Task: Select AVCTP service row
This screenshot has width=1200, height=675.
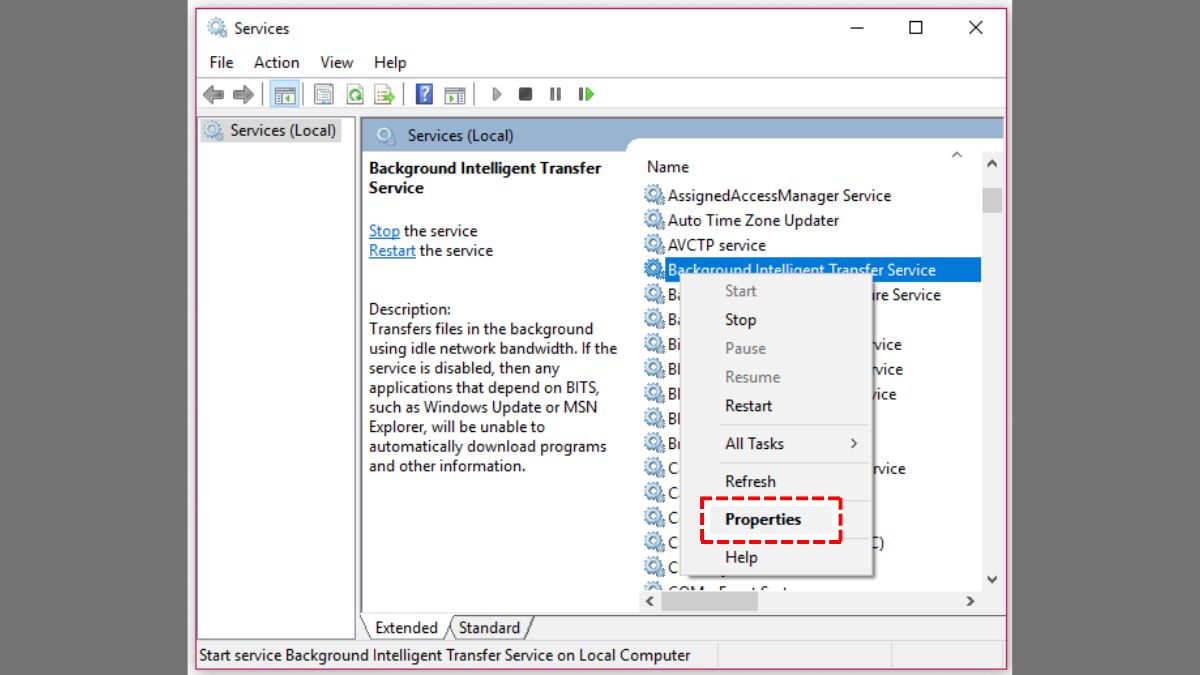Action: coord(716,245)
